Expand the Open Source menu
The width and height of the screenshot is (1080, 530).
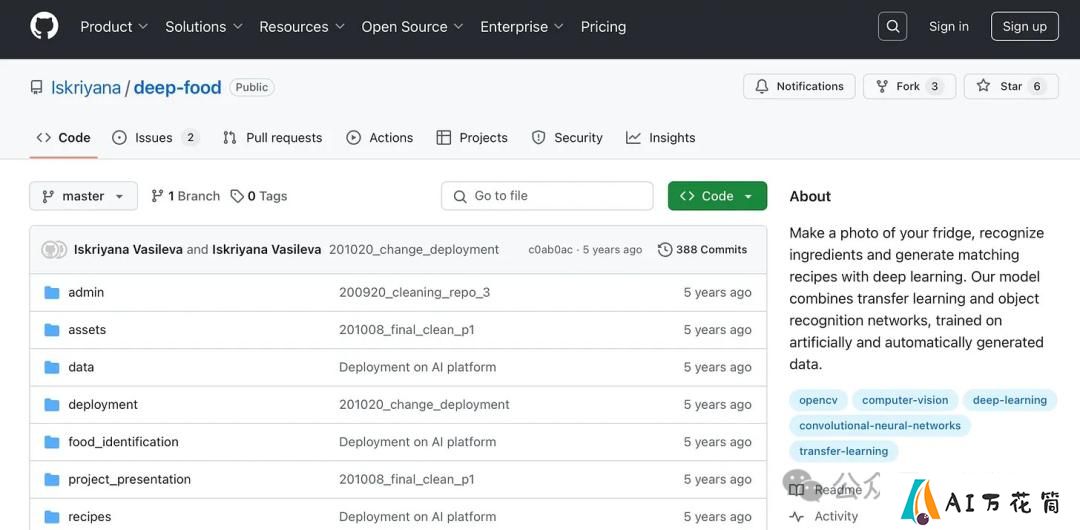(x=412, y=26)
